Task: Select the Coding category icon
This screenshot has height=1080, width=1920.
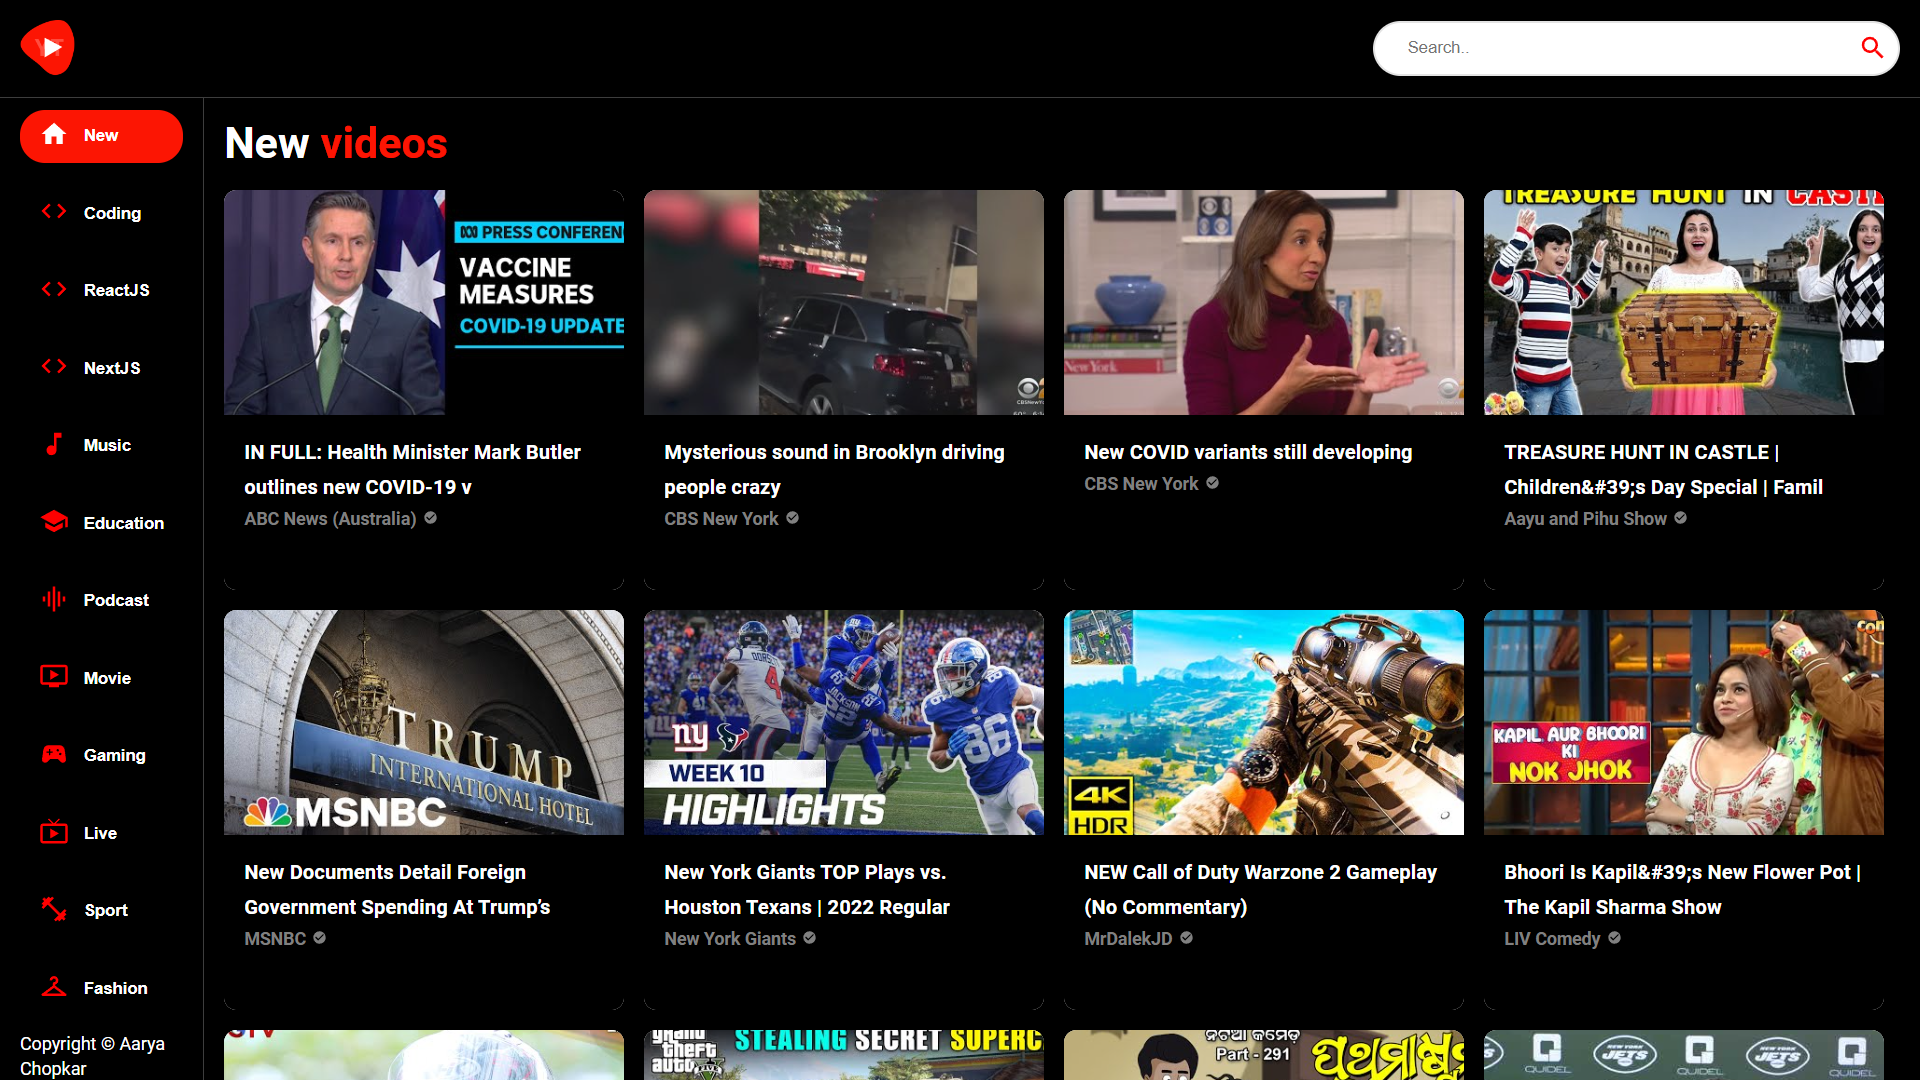Action: click(53, 212)
